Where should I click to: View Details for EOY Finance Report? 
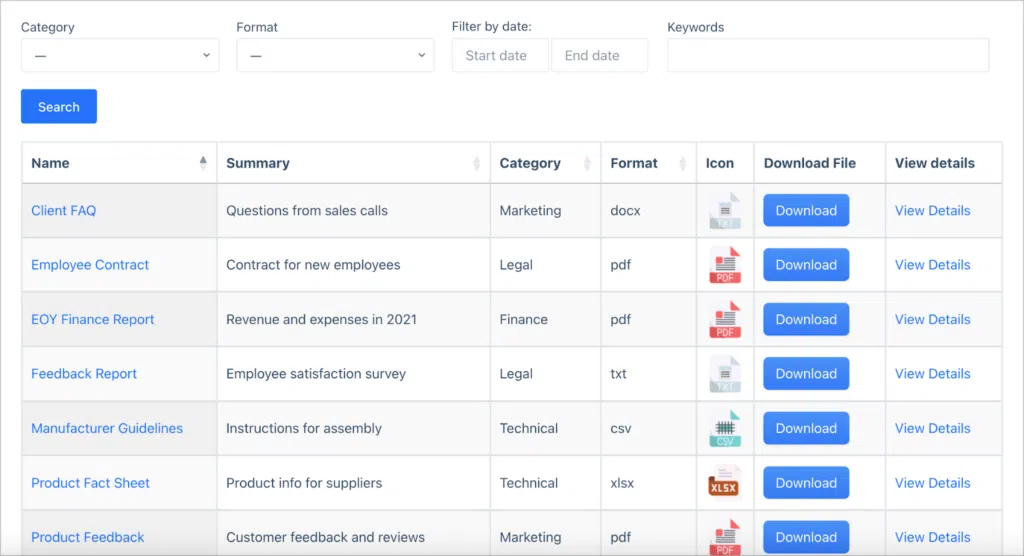coord(932,320)
